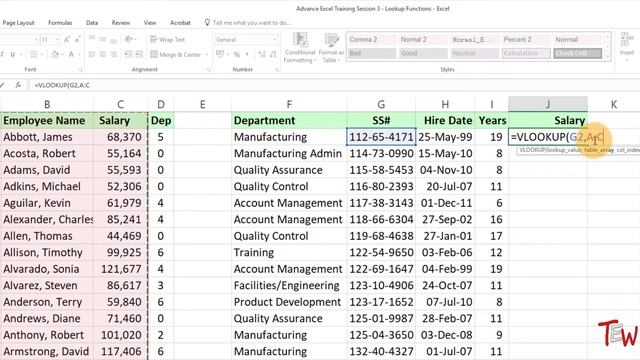Apply the Neutral cell style
The width and height of the screenshot is (640, 360).
click(474, 53)
